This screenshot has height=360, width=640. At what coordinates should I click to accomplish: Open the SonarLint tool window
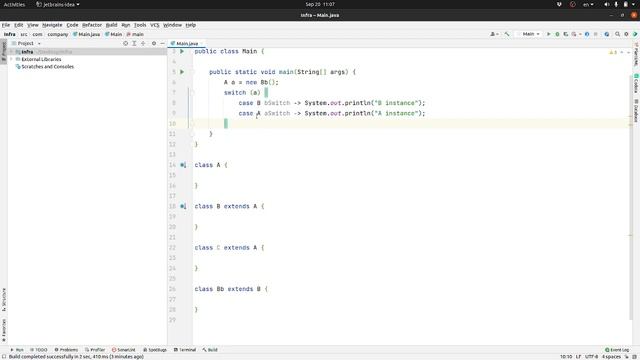[x=124, y=350]
